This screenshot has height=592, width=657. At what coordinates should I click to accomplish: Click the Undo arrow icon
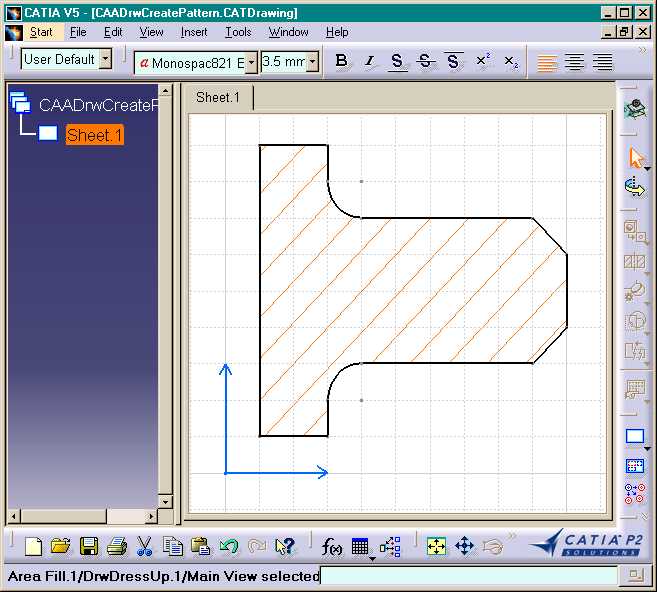(229, 546)
